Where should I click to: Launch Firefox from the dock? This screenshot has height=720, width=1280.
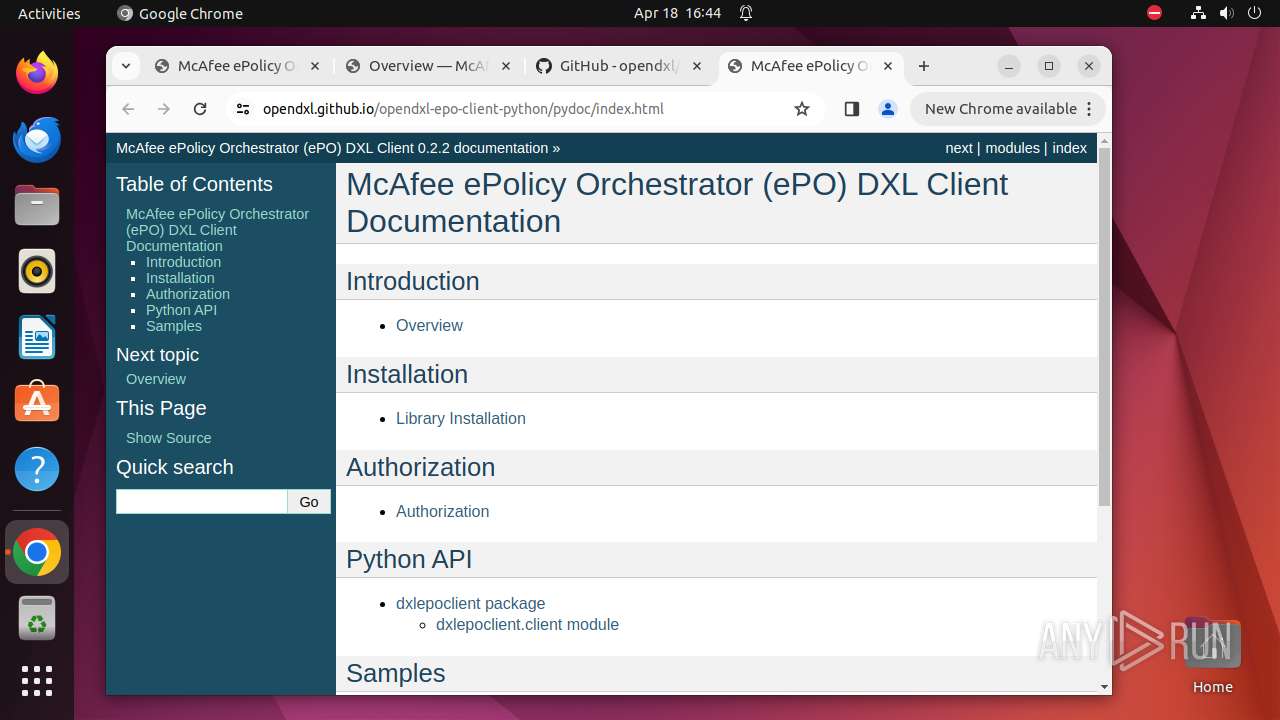[37, 73]
